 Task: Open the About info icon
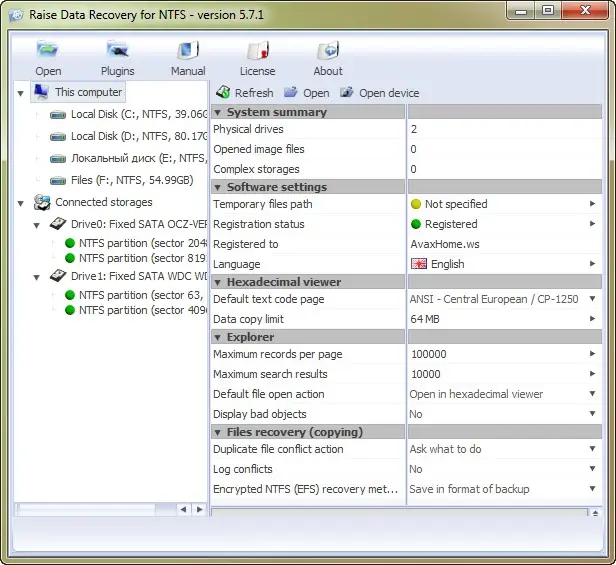328,50
